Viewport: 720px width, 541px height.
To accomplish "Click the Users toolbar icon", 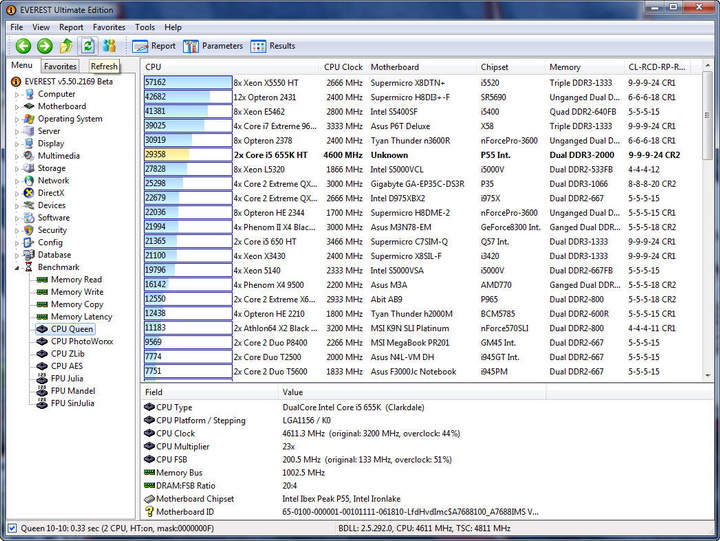I will [109, 46].
